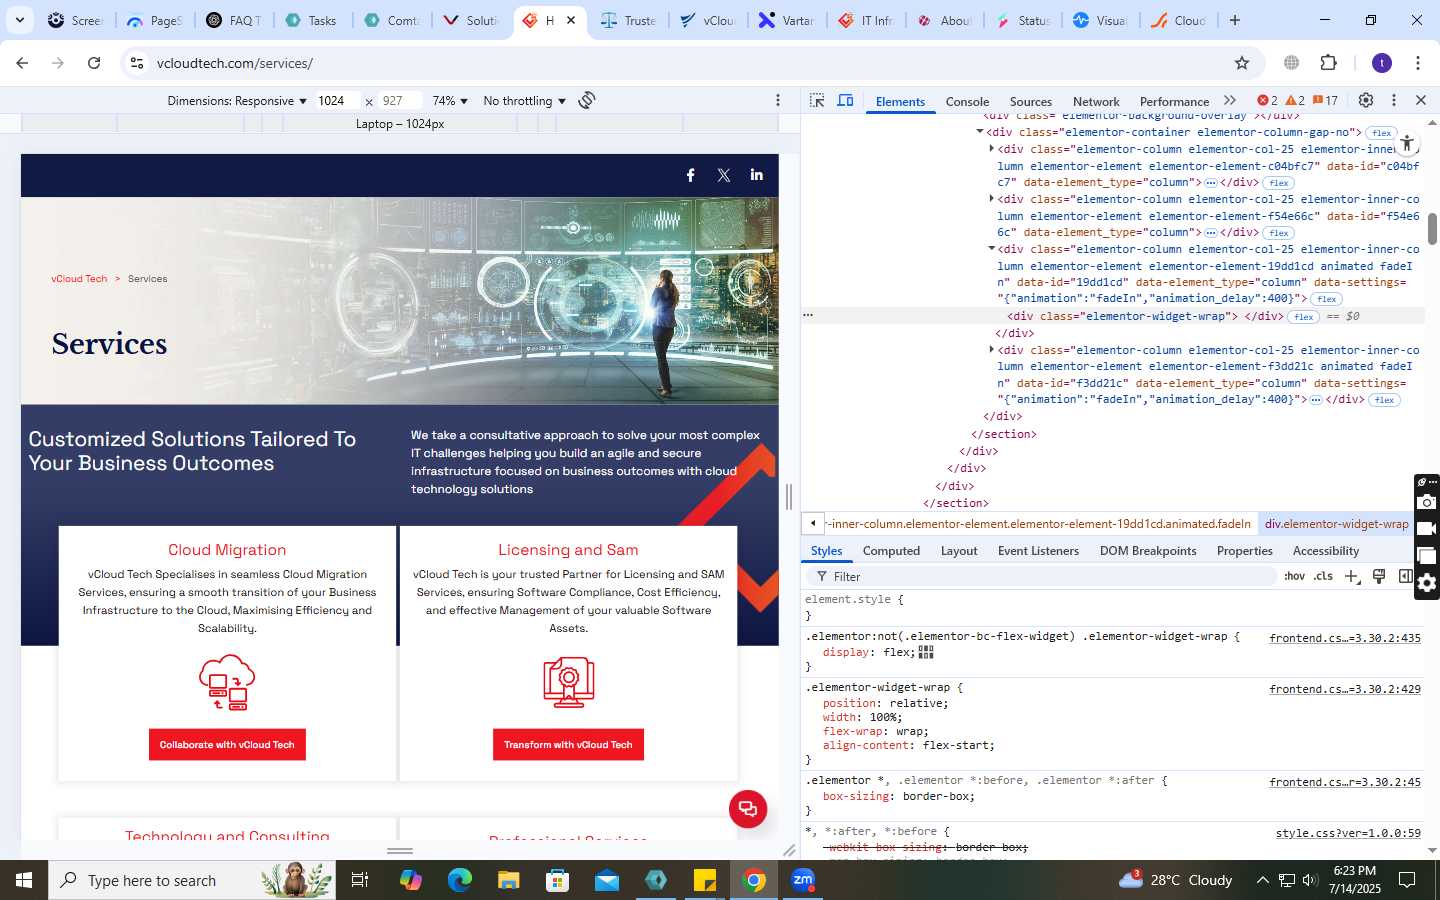Click the orange warnings count badge in DevTools

coord(1295,100)
